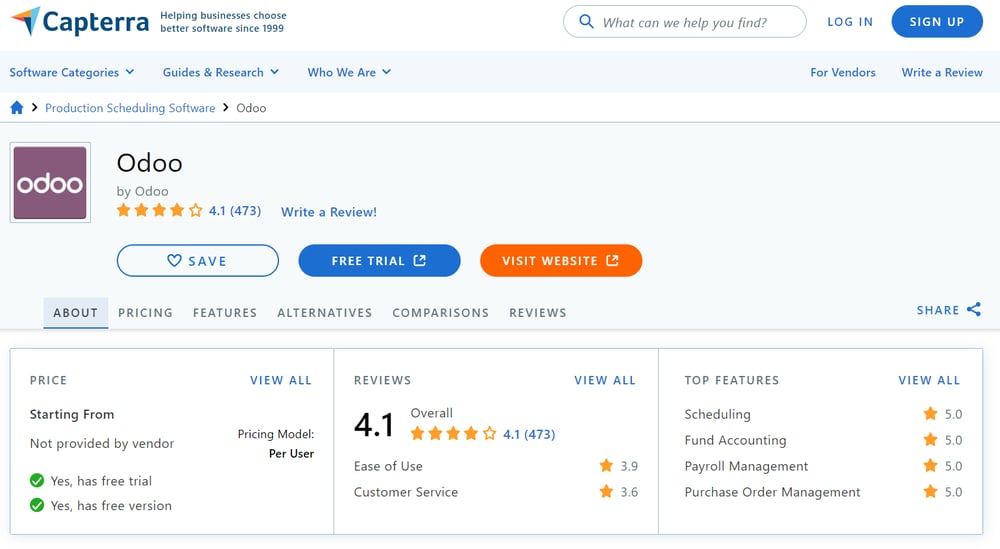Open the ALTERNATIVES tab
This screenshot has height=549, width=1000.
pos(324,313)
